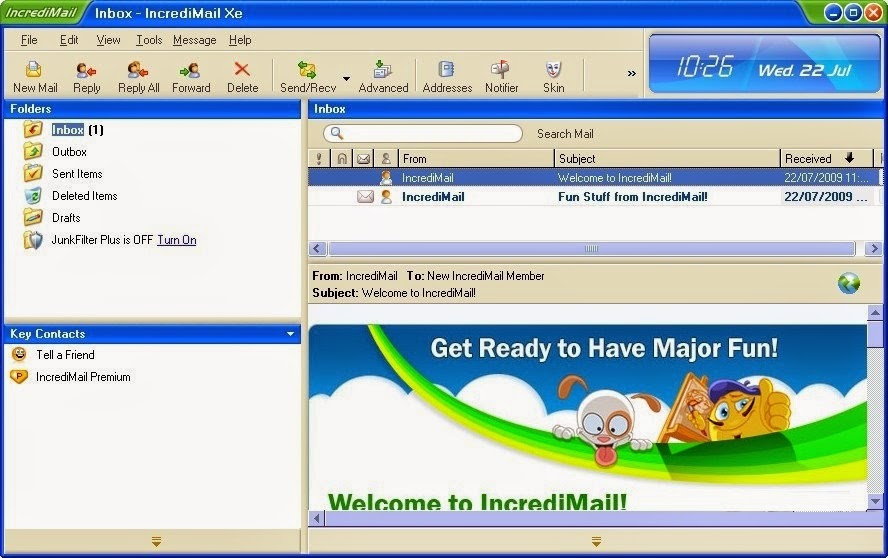Open the Advanced toolbar icon
888x558 pixels.
(x=382, y=70)
